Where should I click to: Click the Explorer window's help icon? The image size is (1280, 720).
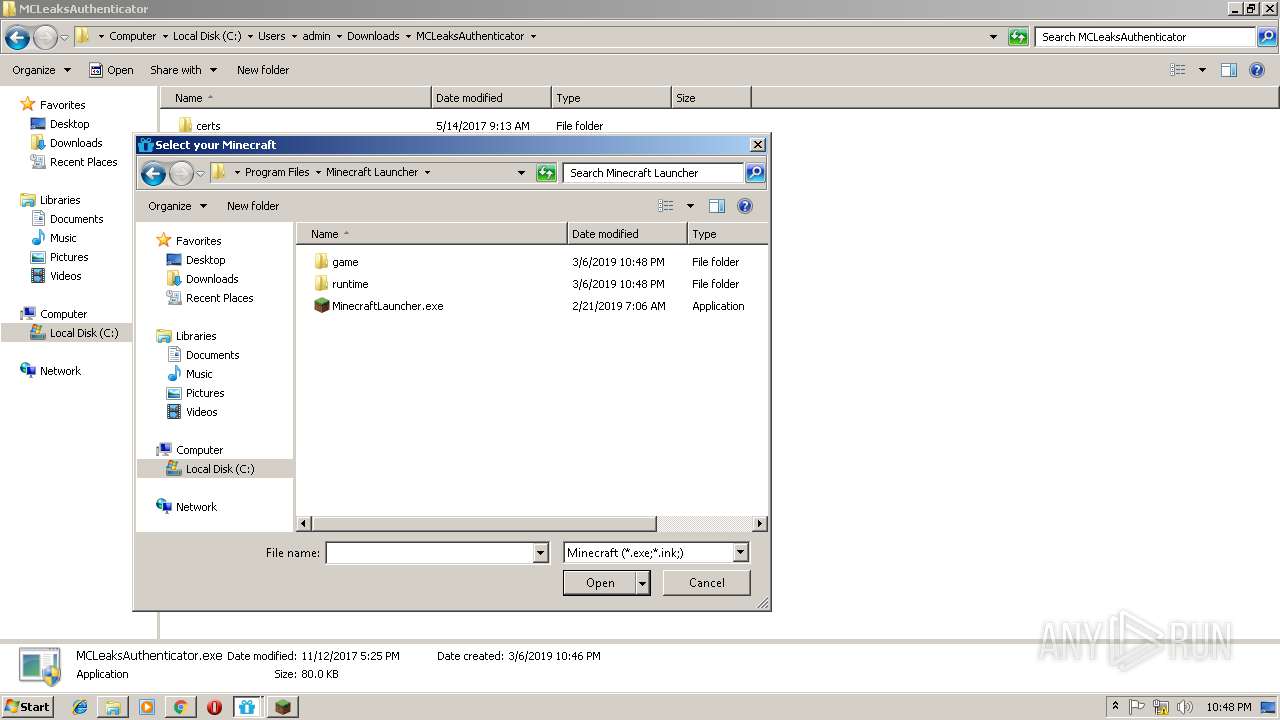(x=1258, y=70)
